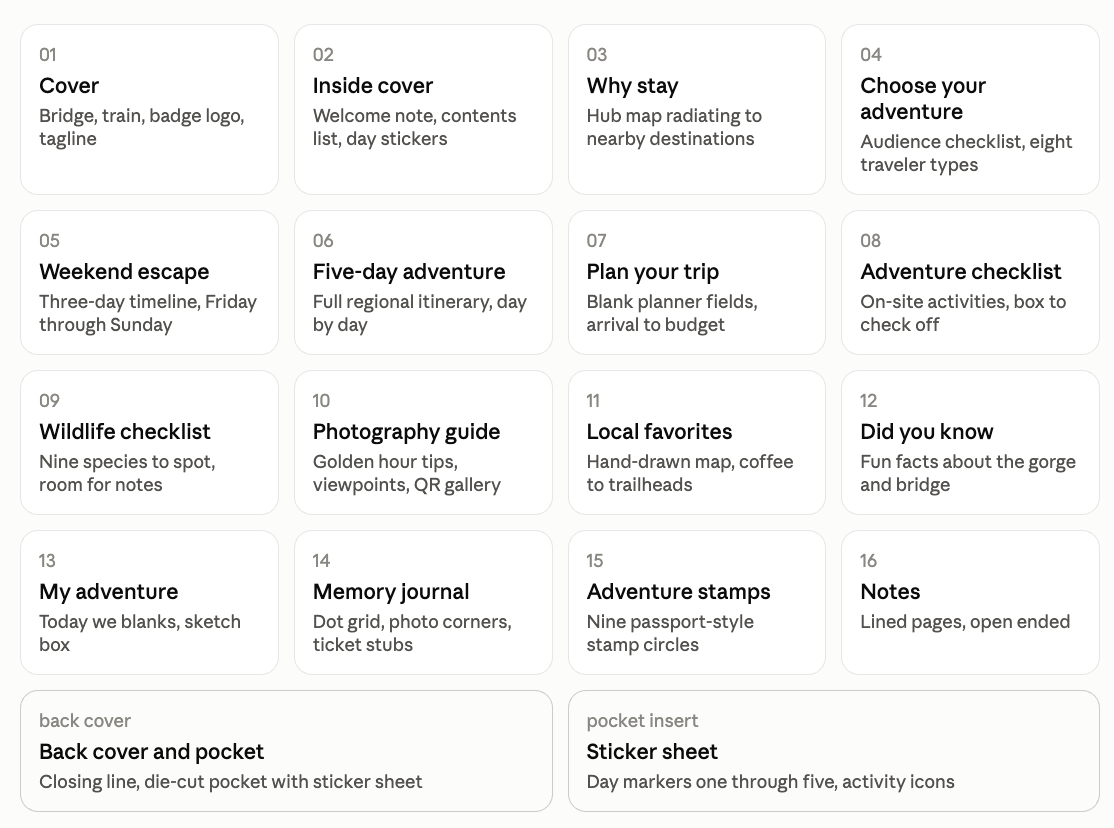Select the Memory journal card
The width and height of the screenshot is (1114, 828).
[x=423, y=602]
